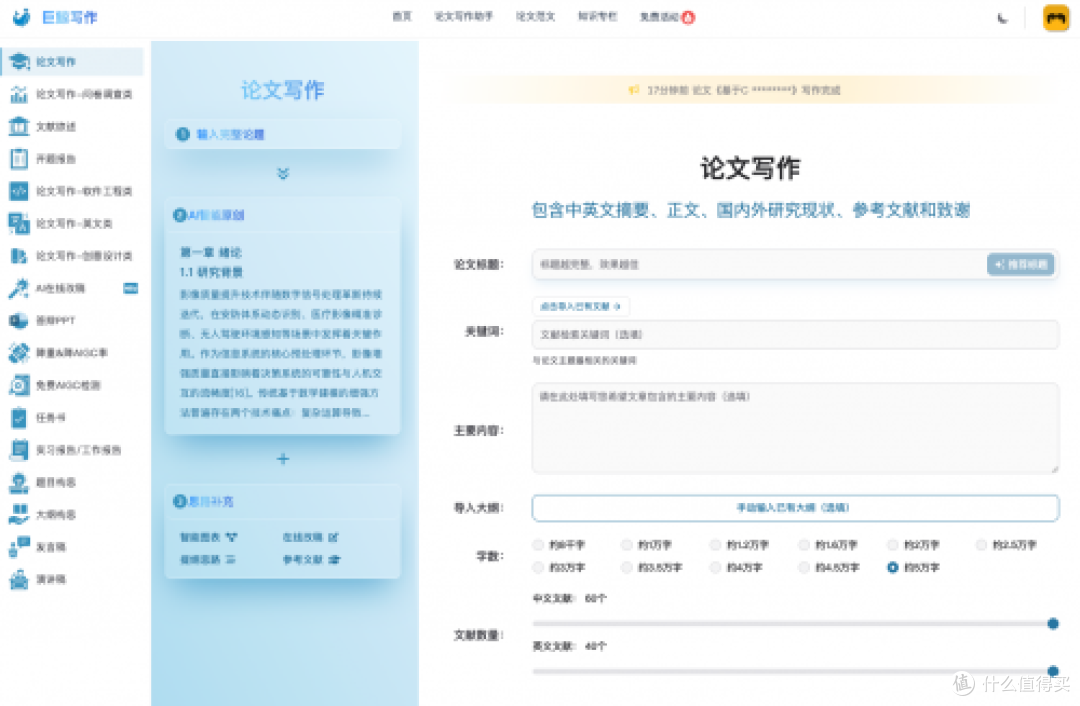Image resolution: width=1080 pixels, height=706 pixels.
Task: Select the 约2.5万字 word count option
Action: pyautogui.click(x=981, y=545)
